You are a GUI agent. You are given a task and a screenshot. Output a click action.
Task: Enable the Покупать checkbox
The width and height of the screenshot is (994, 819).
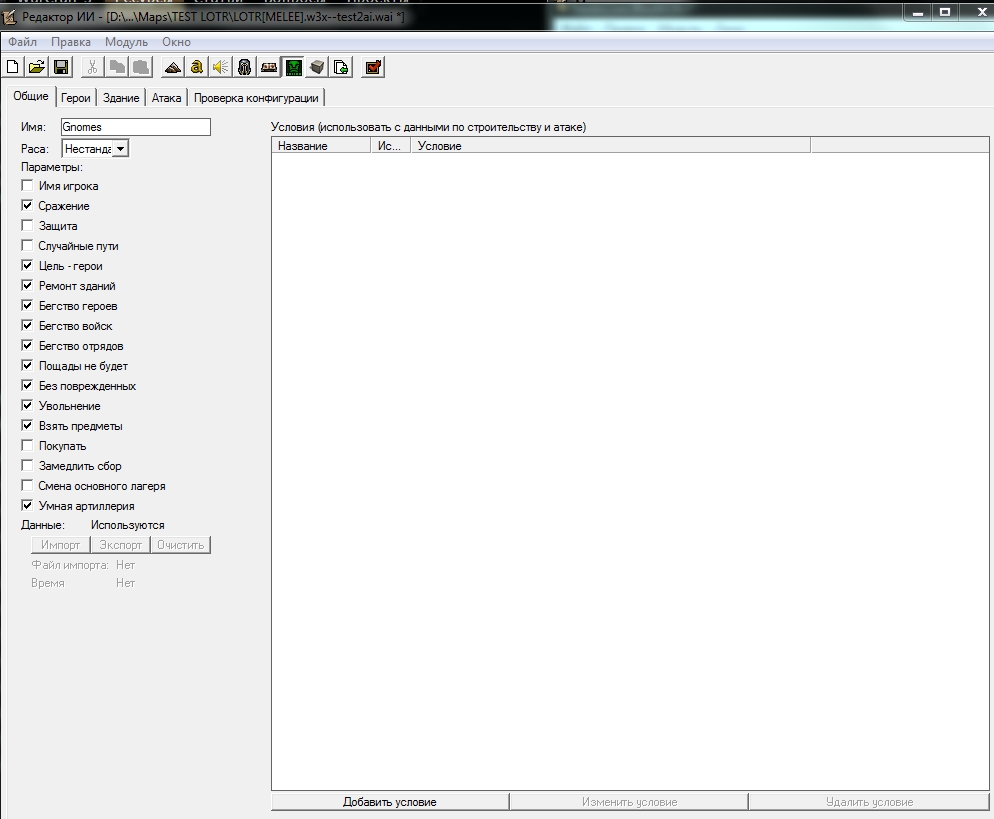27,446
